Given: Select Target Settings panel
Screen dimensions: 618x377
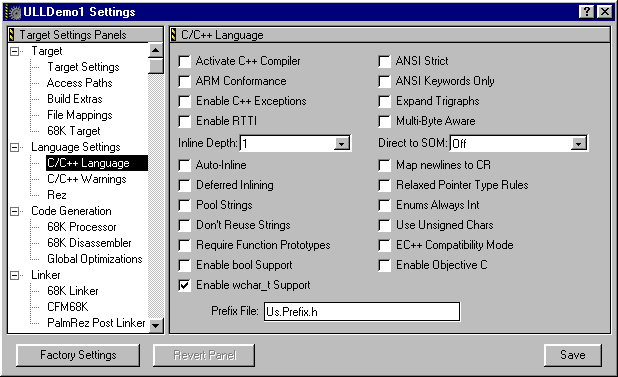Looking at the screenshot, I should [x=83, y=67].
